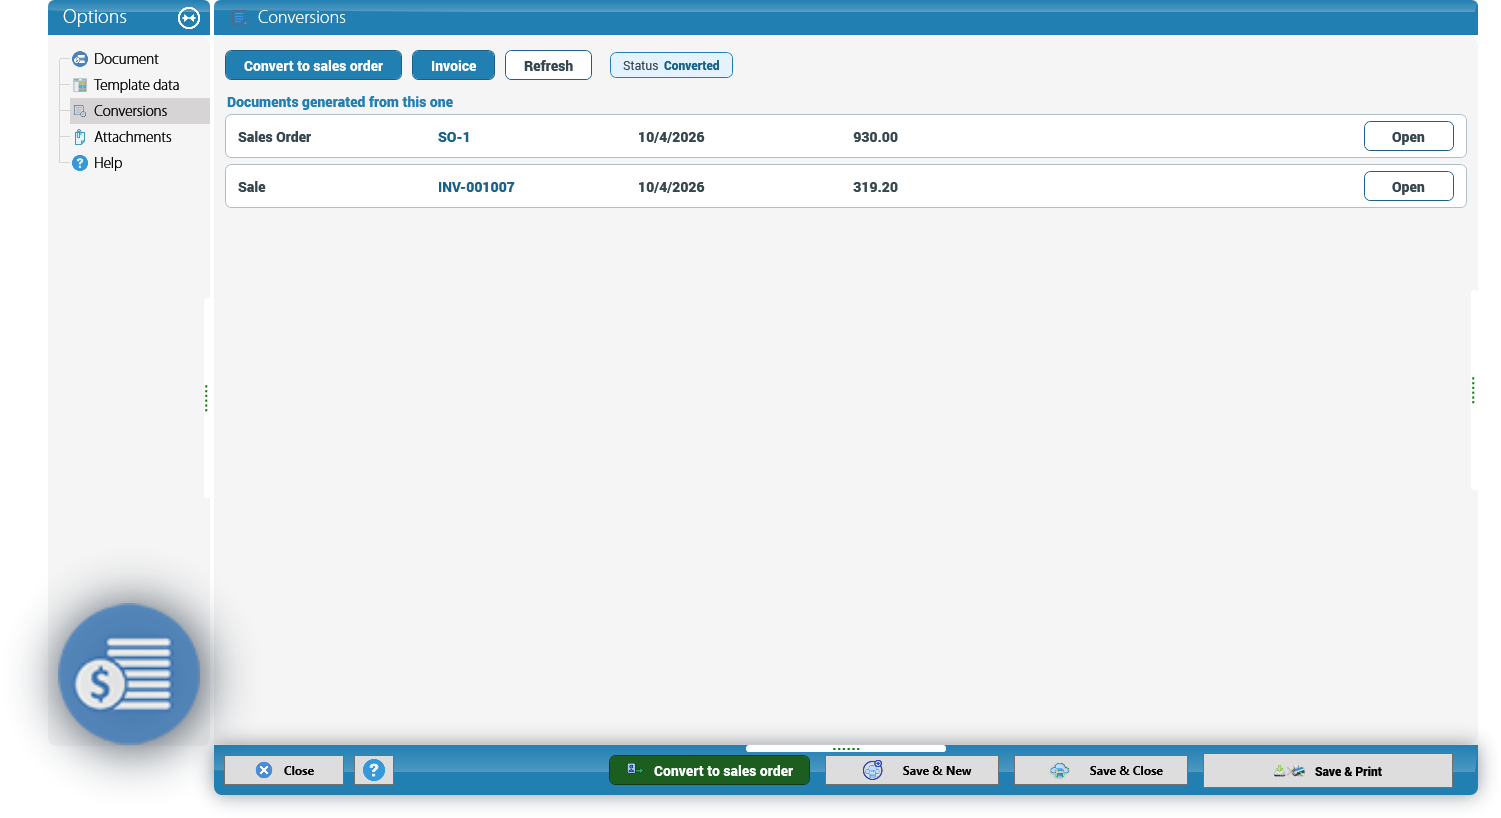The width and height of the screenshot is (1501, 818).
Task: Click top Convert to sales order button
Action: click(313, 65)
